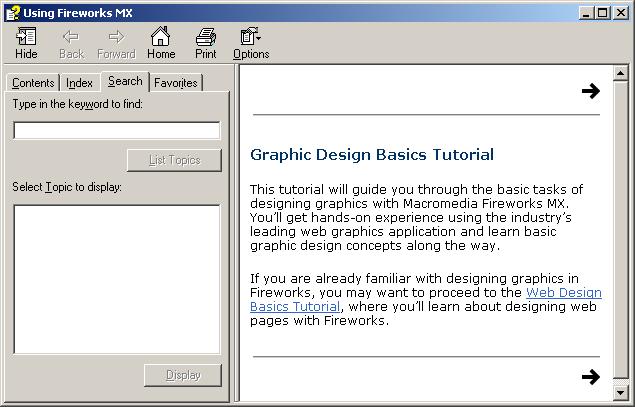This screenshot has width=635, height=407.
Task: Open the help window system menu icon
Action: tap(12, 12)
